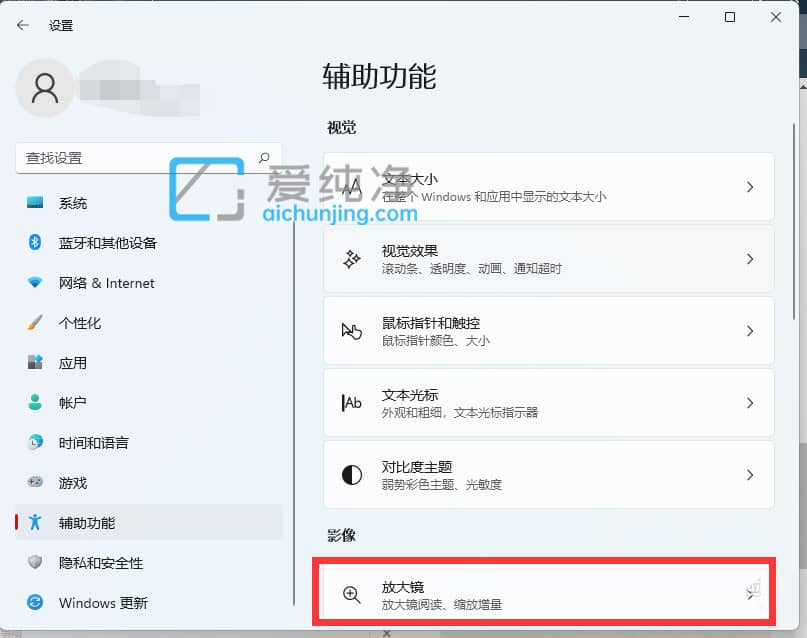Viewport: 807px width, 638px height.
Task: Click the Wi-Fi network icon in sidebar
Action: point(35,283)
